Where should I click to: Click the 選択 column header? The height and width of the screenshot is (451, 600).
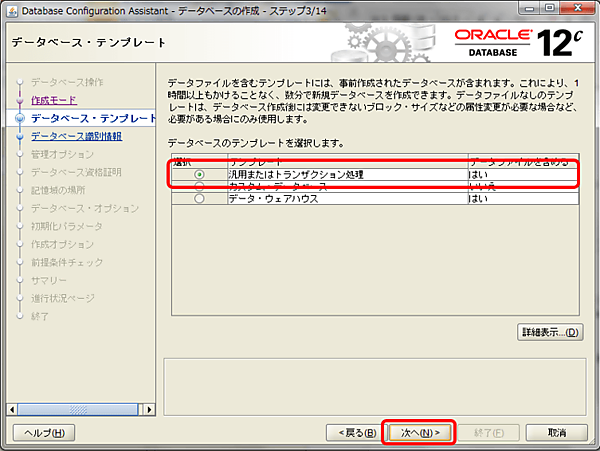pyautogui.click(x=199, y=162)
